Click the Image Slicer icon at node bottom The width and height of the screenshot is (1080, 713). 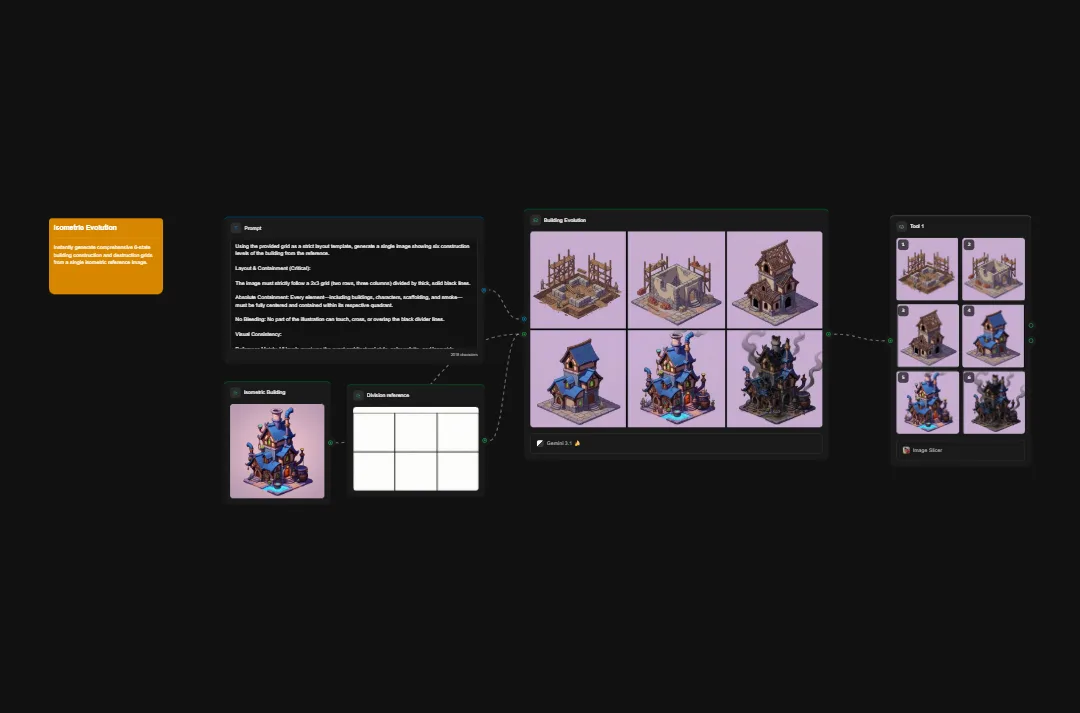(x=906, y=450)
